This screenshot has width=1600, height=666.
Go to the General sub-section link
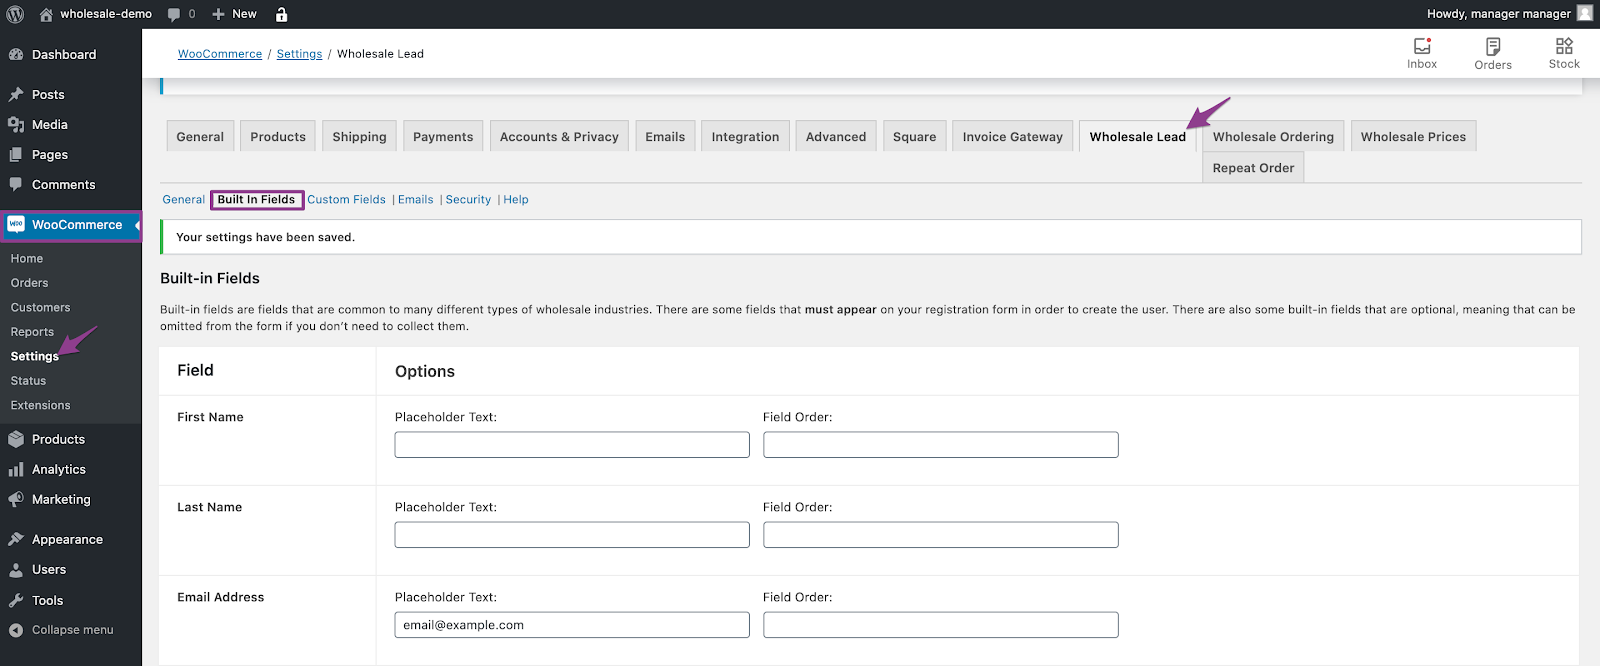(184, 199)
